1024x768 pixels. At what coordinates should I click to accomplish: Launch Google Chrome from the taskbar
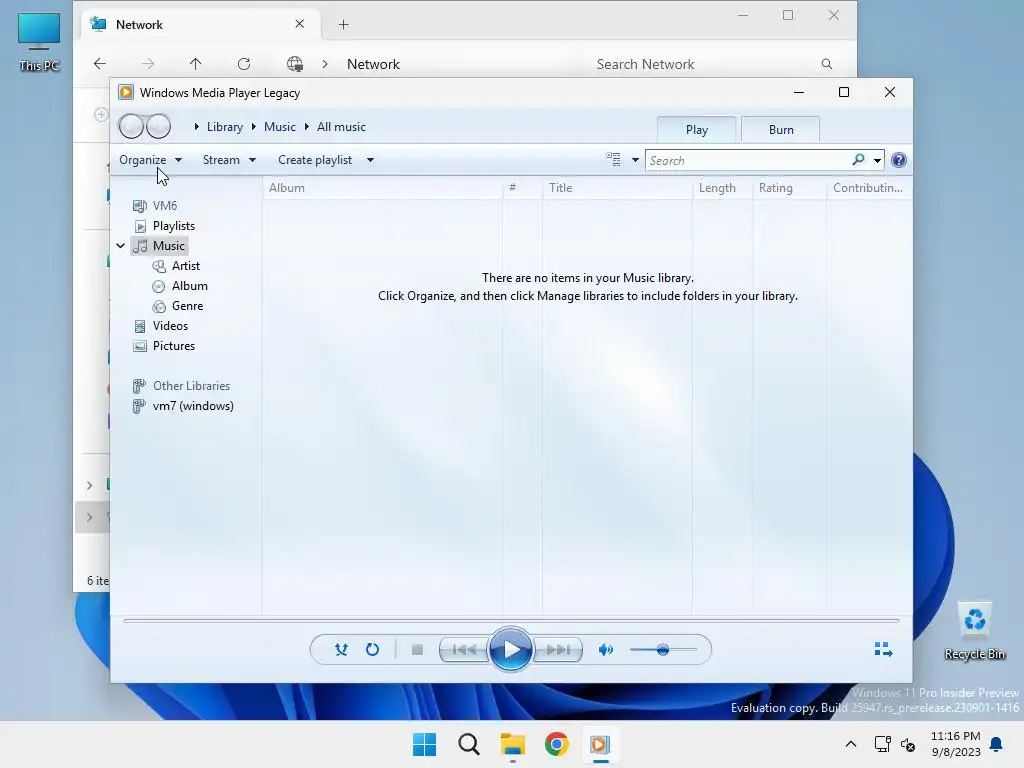[x=557, y=744]
